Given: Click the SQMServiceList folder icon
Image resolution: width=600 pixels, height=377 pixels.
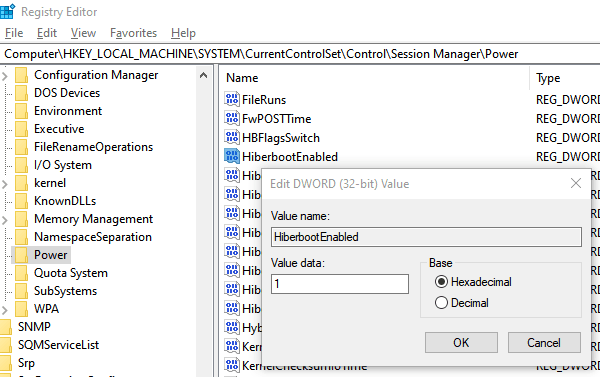Looking at the screenshot, I should click(6, 345).
